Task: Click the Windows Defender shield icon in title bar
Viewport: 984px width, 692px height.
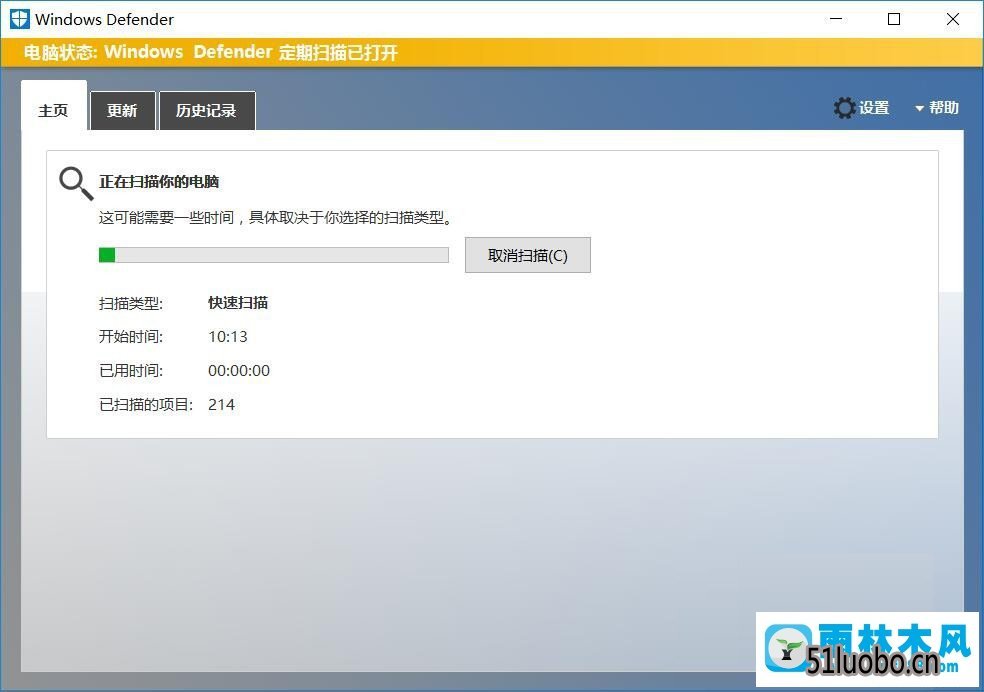Action: coord(19,19)
